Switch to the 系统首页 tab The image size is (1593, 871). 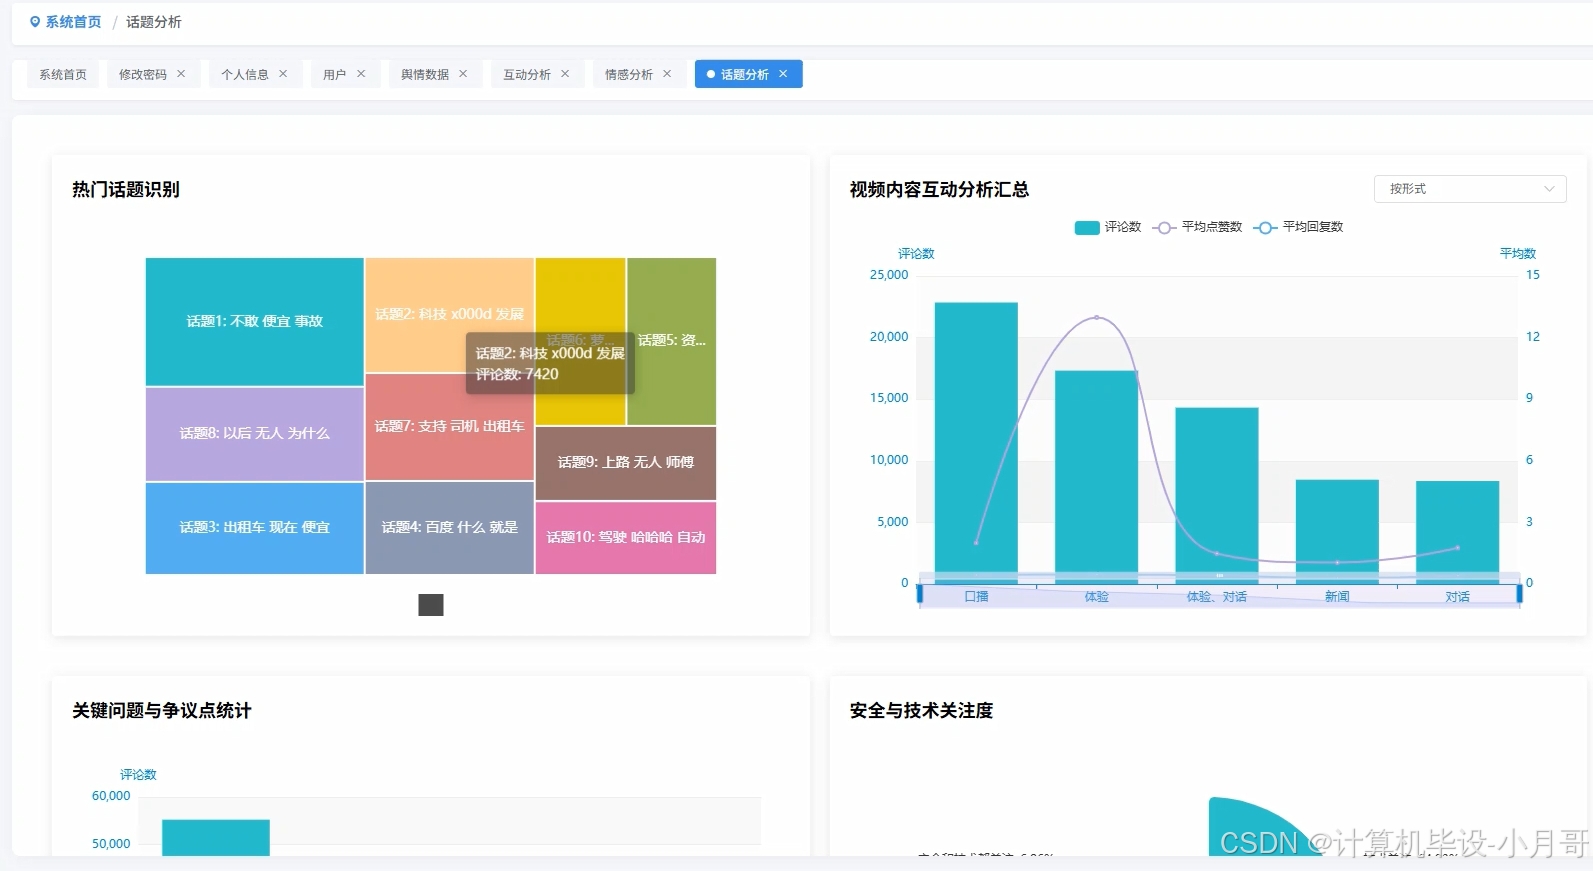pyautogui.click(x=63, y=75)
